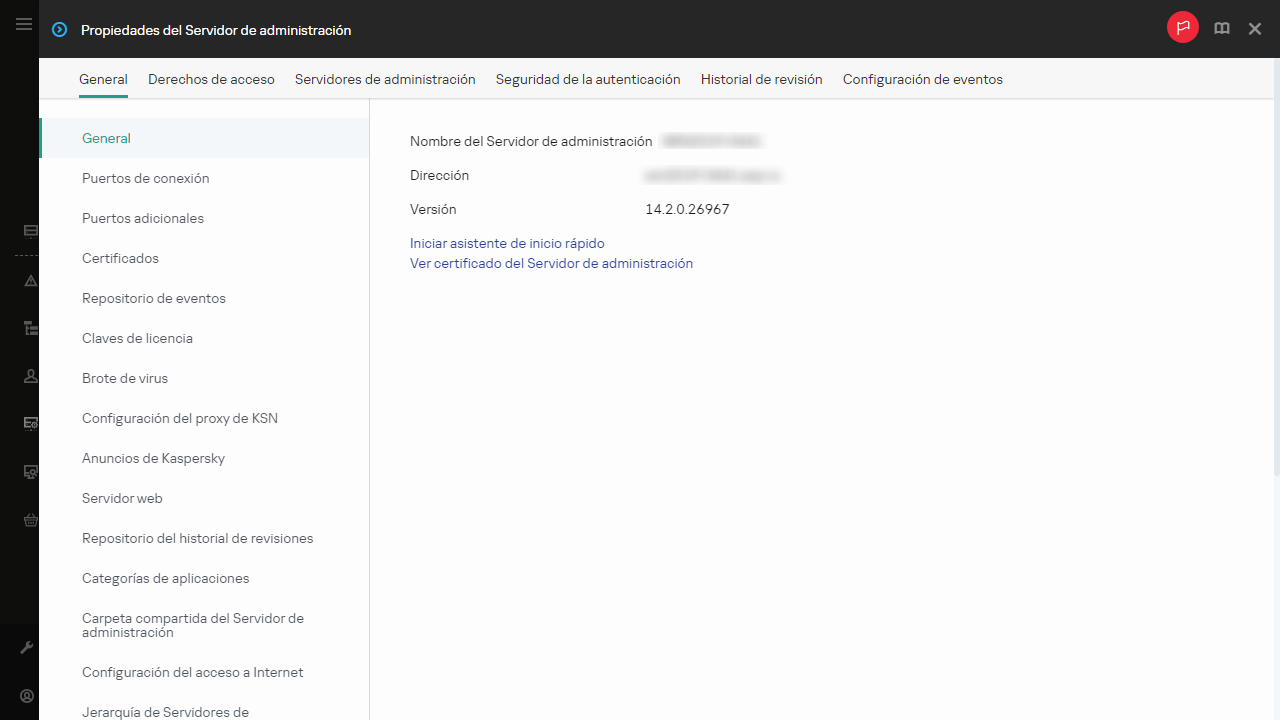This screenshot has width=1280, height=720.
Task: Open the shopping basket sidebar icon
Action: 30,520
